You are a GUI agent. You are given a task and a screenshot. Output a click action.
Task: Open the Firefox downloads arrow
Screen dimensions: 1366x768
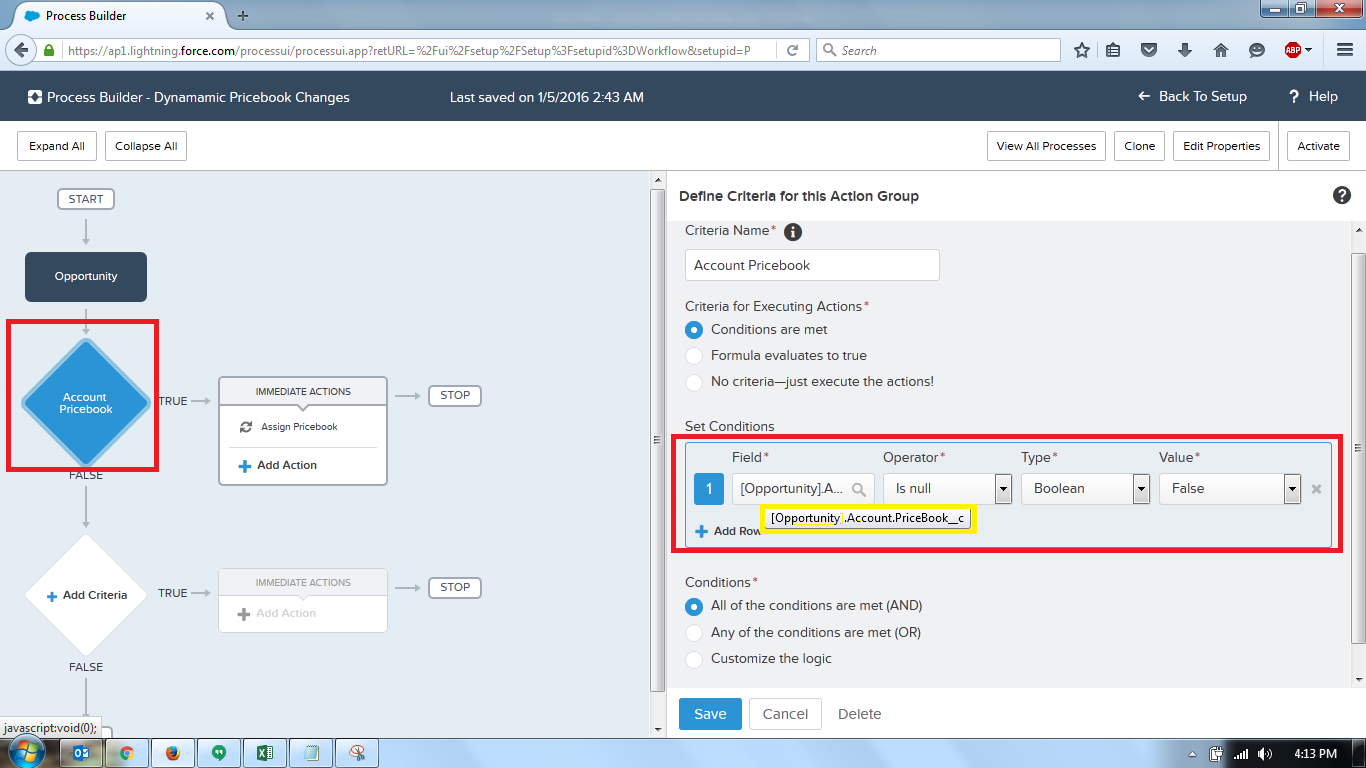click(1185, 50)
